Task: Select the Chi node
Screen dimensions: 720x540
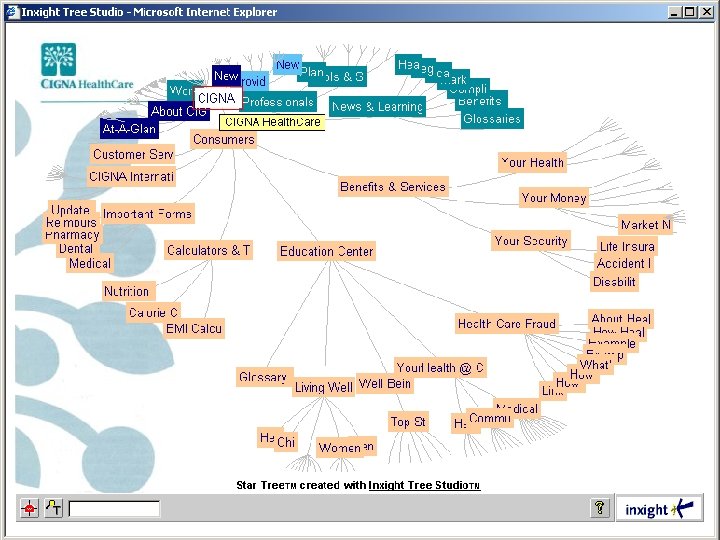Action: pyautogui.click(x=286, y=442)
